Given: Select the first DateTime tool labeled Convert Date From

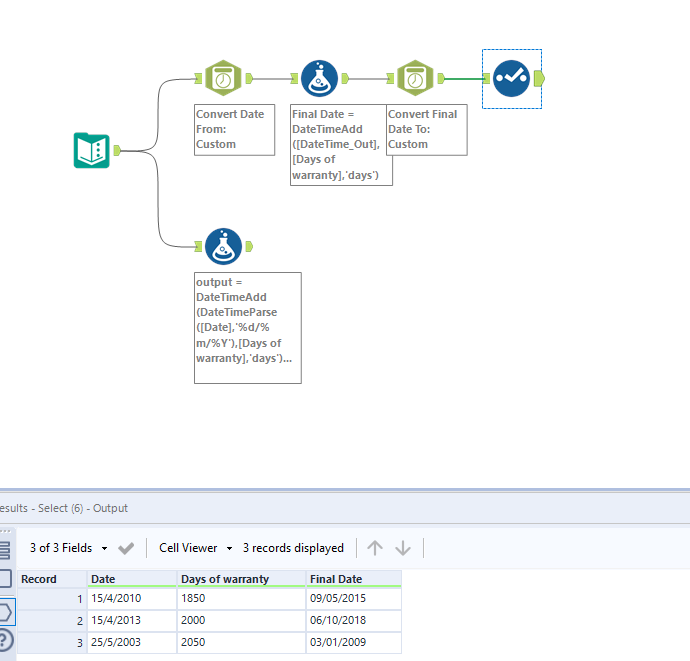Looking at the screenshot, I should click(224, 78).
